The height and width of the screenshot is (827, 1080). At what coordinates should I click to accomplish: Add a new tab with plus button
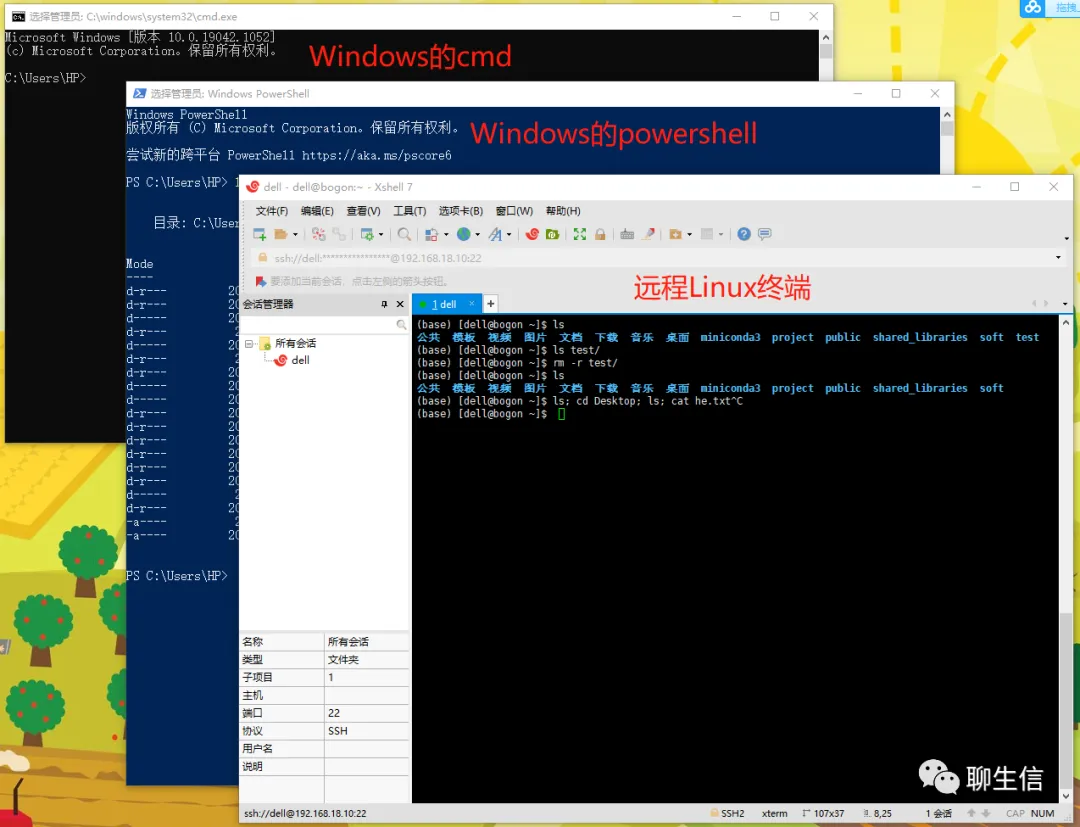click(490, 304)
